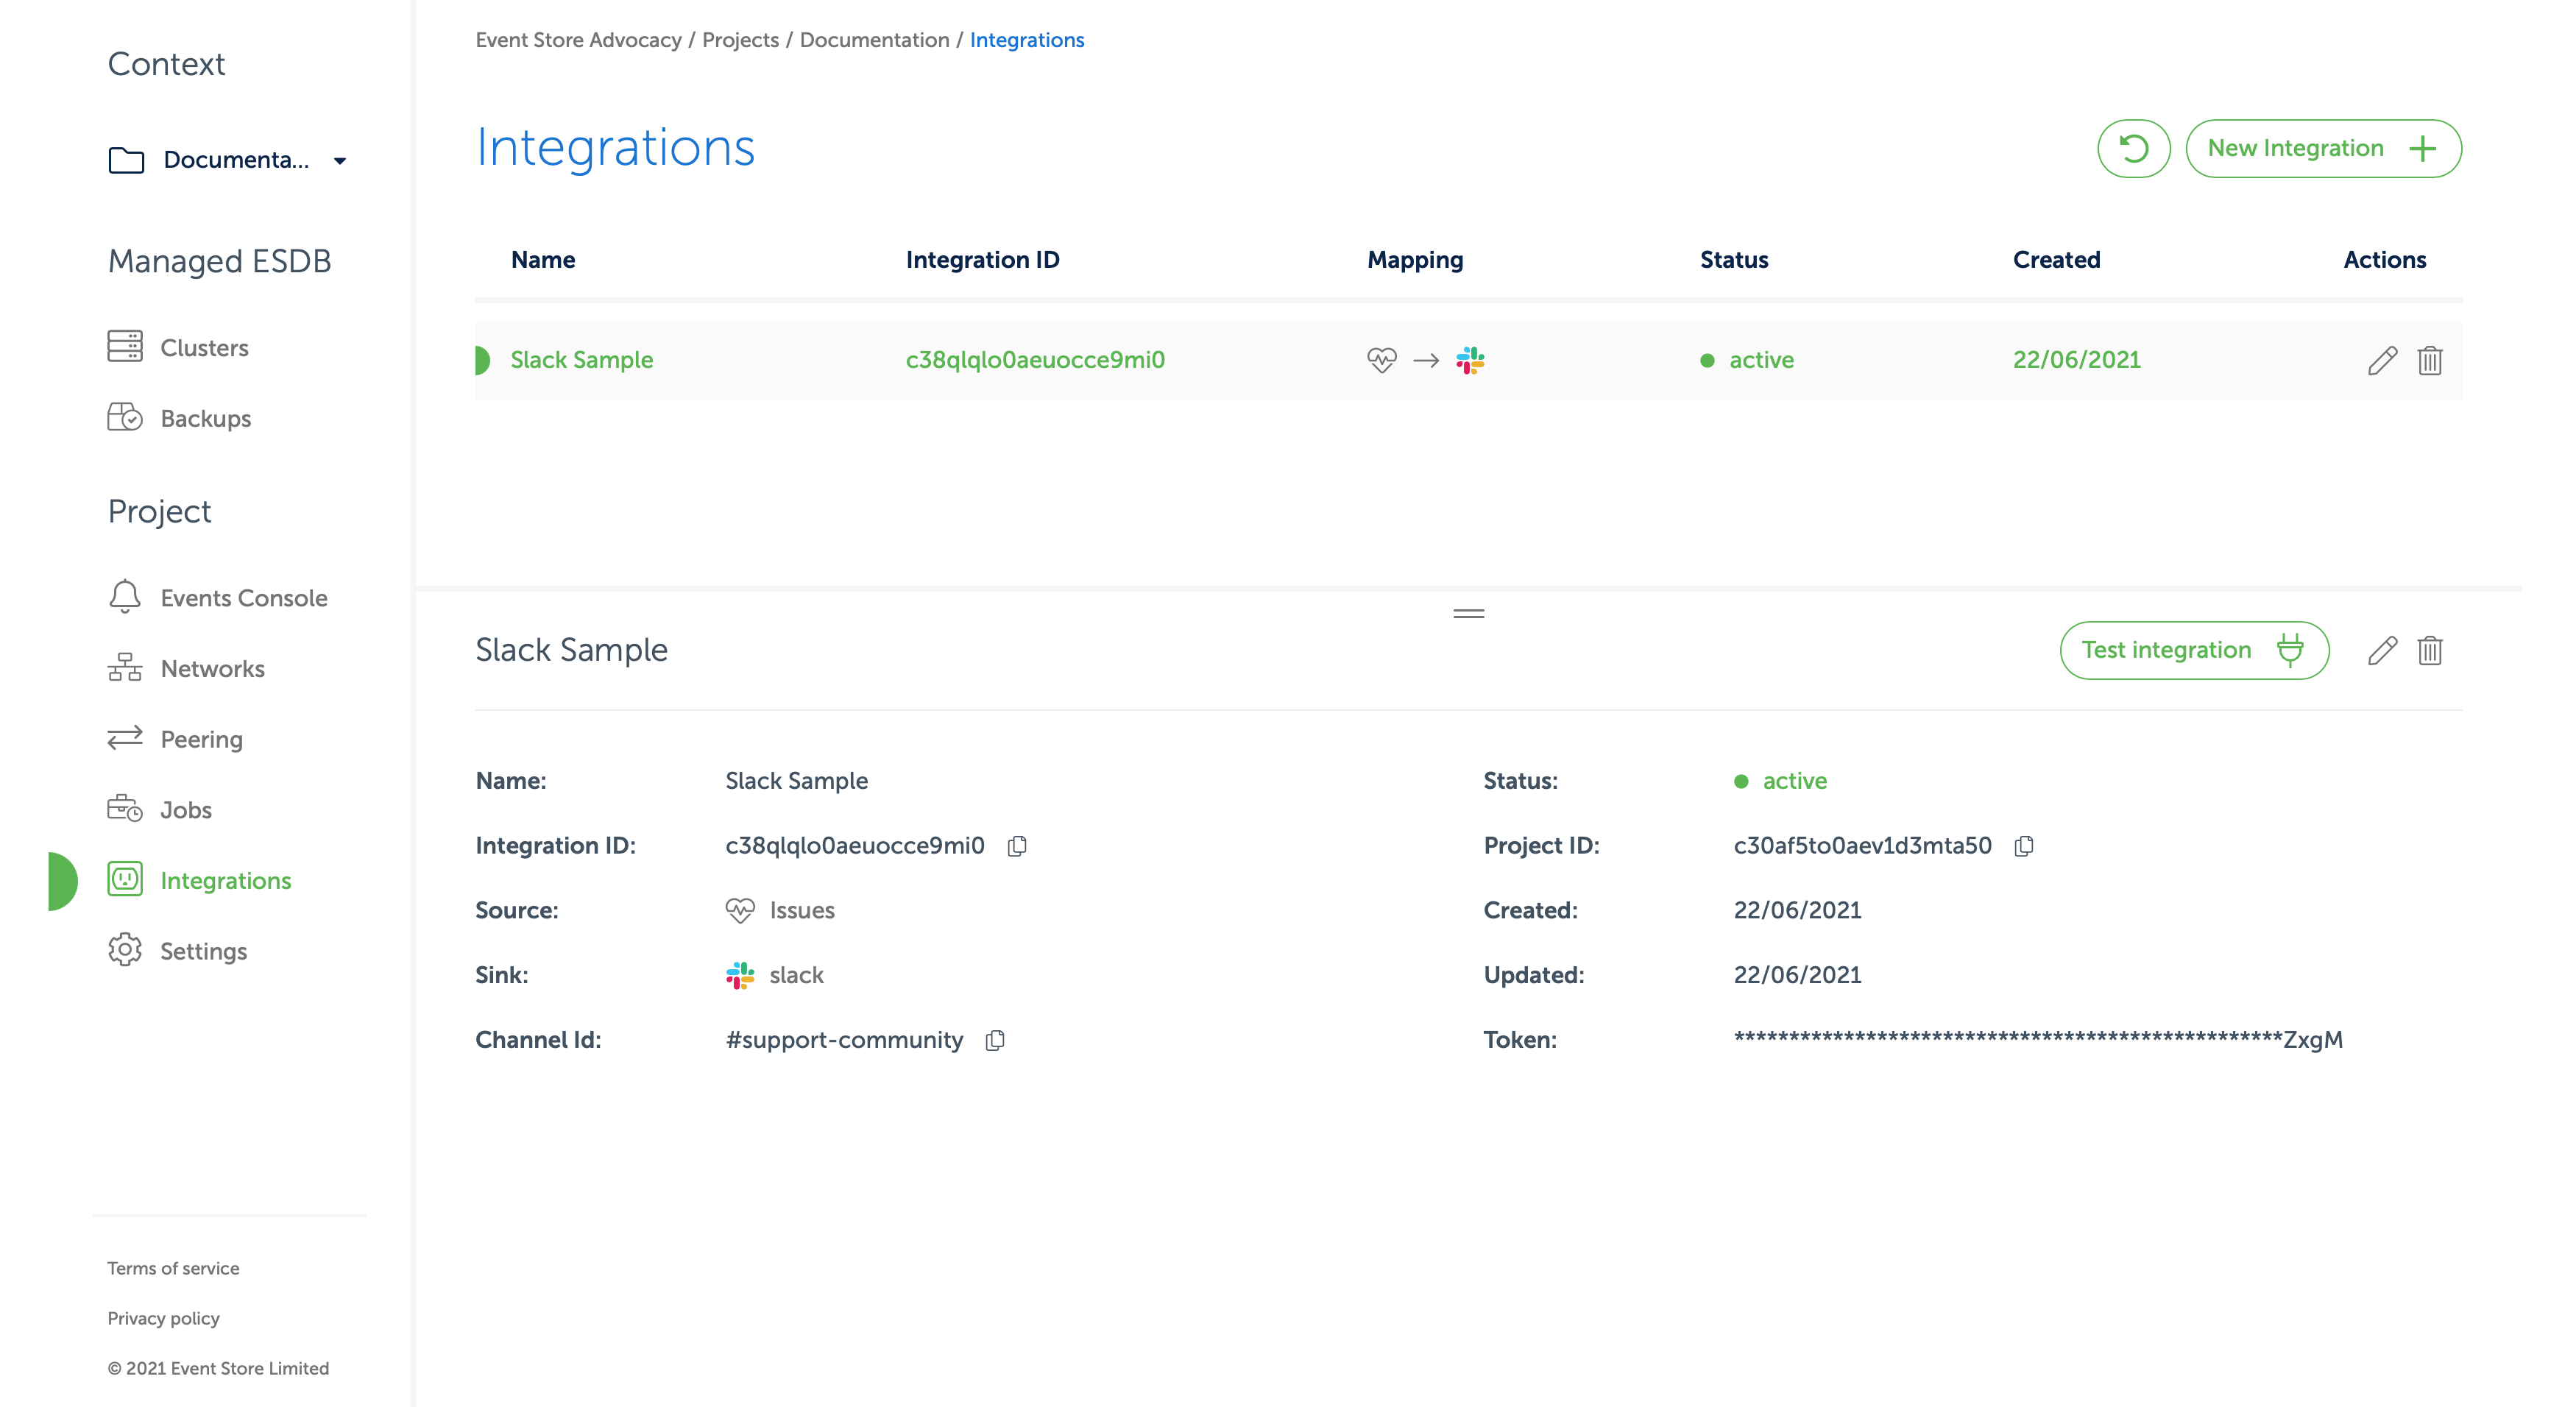Screen dimensions: 2576x1407
Task: Copy the Channel Id to clipboard
Action: [995, 1040]
